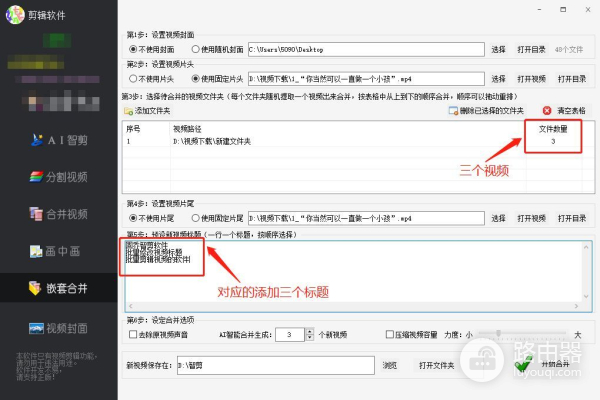Enable 压缩视频容量 checkbox
The width and height of the screenshot is (600, 400).
tap(390, 334)
